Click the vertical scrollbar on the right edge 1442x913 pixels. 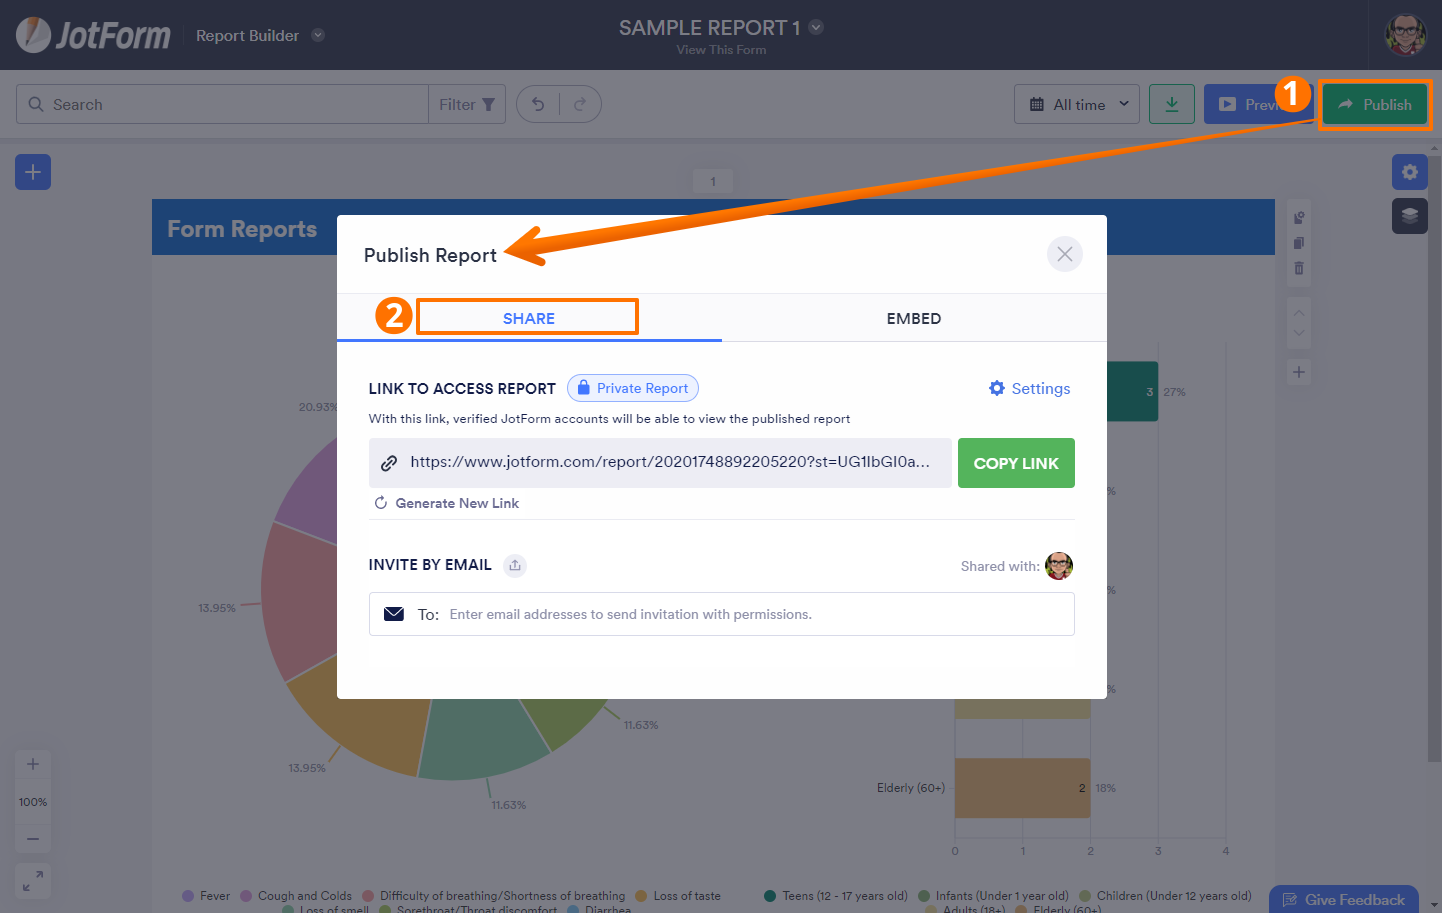point(1435,460)
